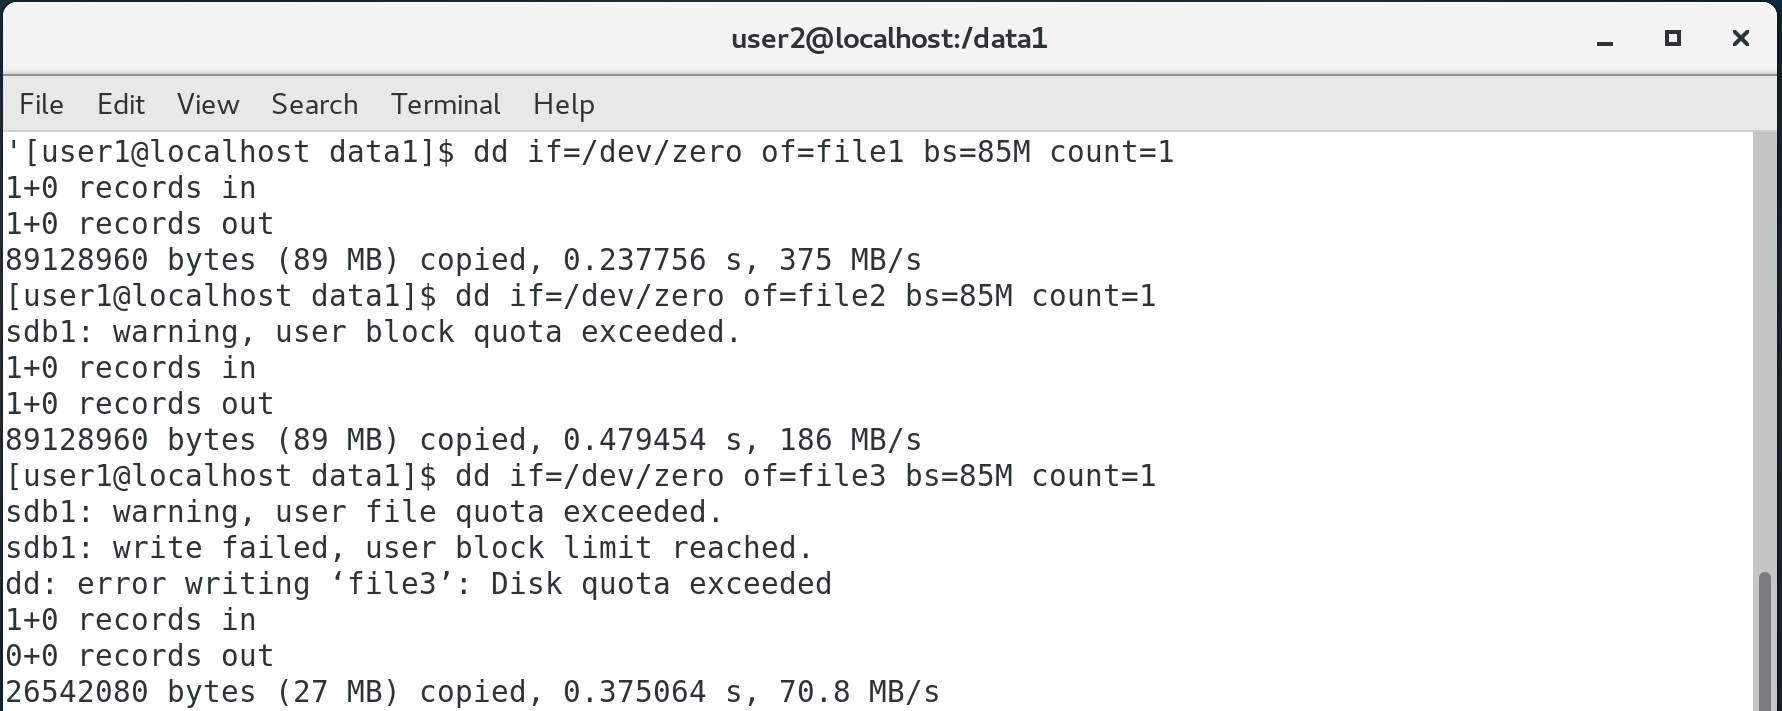Viewport: 1782px width, 711px height.
Task: Click the 26542080 bytes copied line
Action: pos(472,692)
